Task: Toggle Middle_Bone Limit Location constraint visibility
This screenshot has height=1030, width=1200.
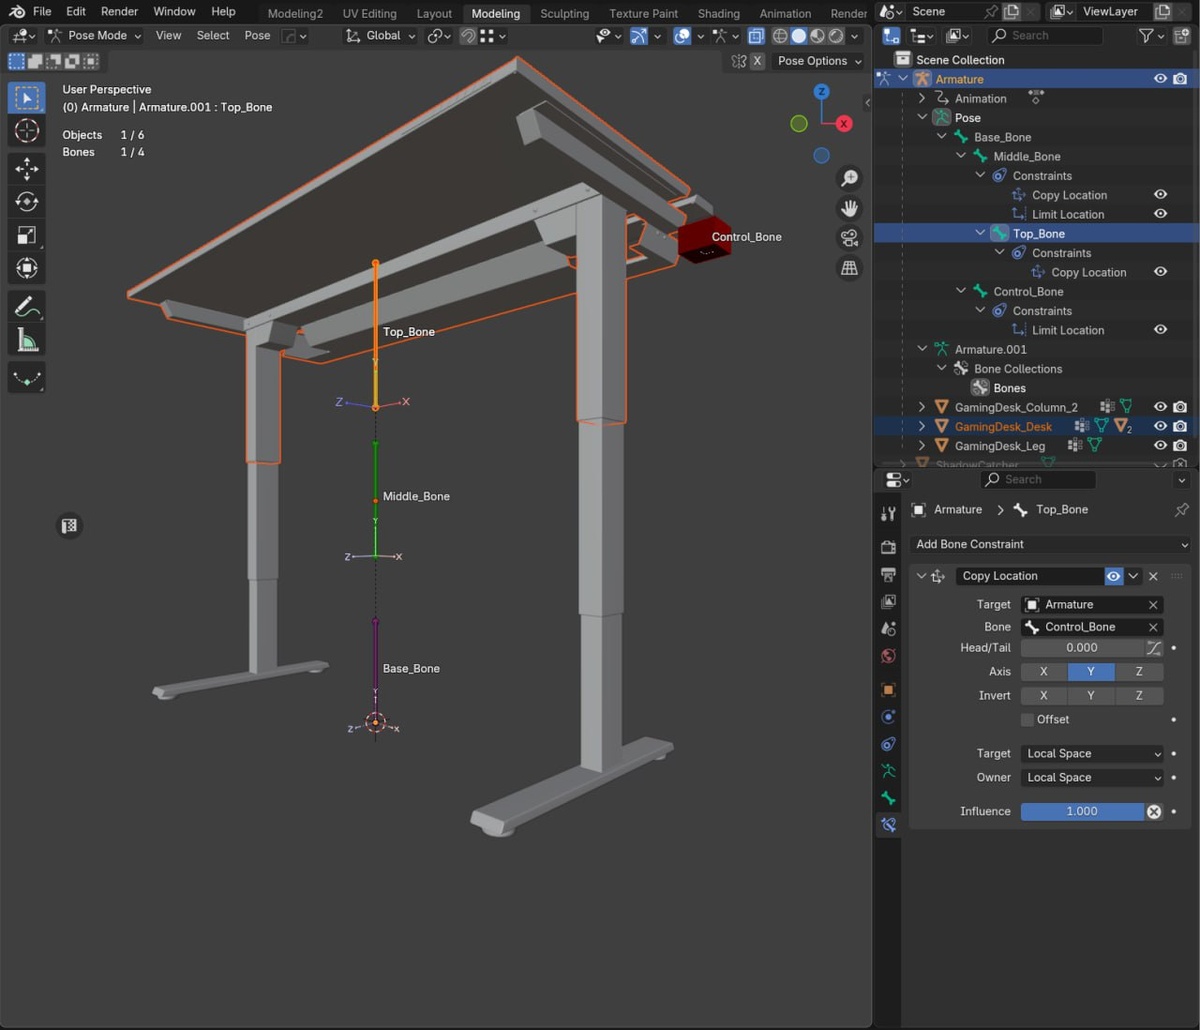Action: click(x=1160, y=214)
